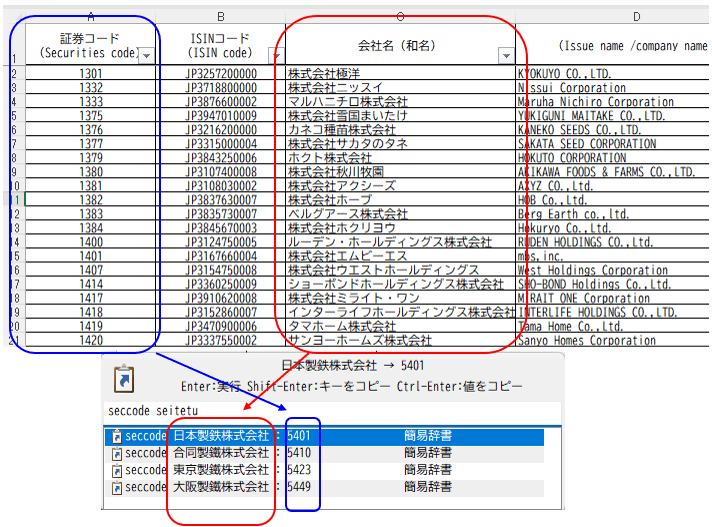Viewport: 712px width, 527px height.
Task: Click ISIN cell JP3835730007
Action: [221, 214]
